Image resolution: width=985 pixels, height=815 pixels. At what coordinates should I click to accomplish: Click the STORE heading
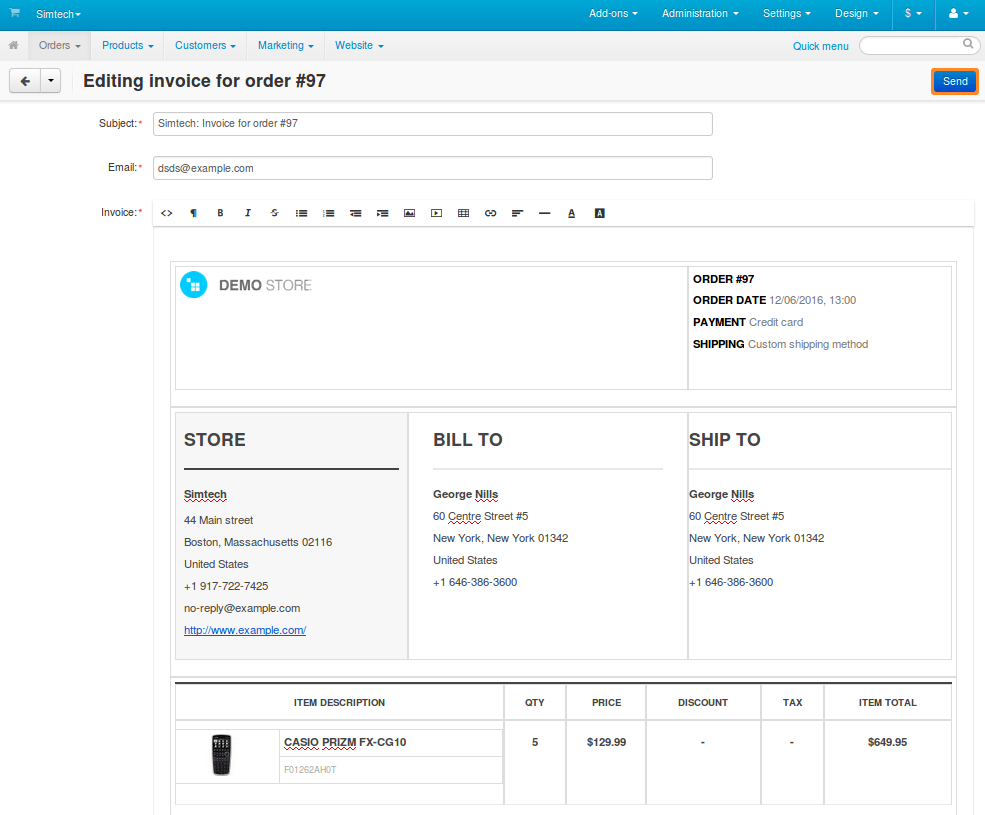click(215, 440)
